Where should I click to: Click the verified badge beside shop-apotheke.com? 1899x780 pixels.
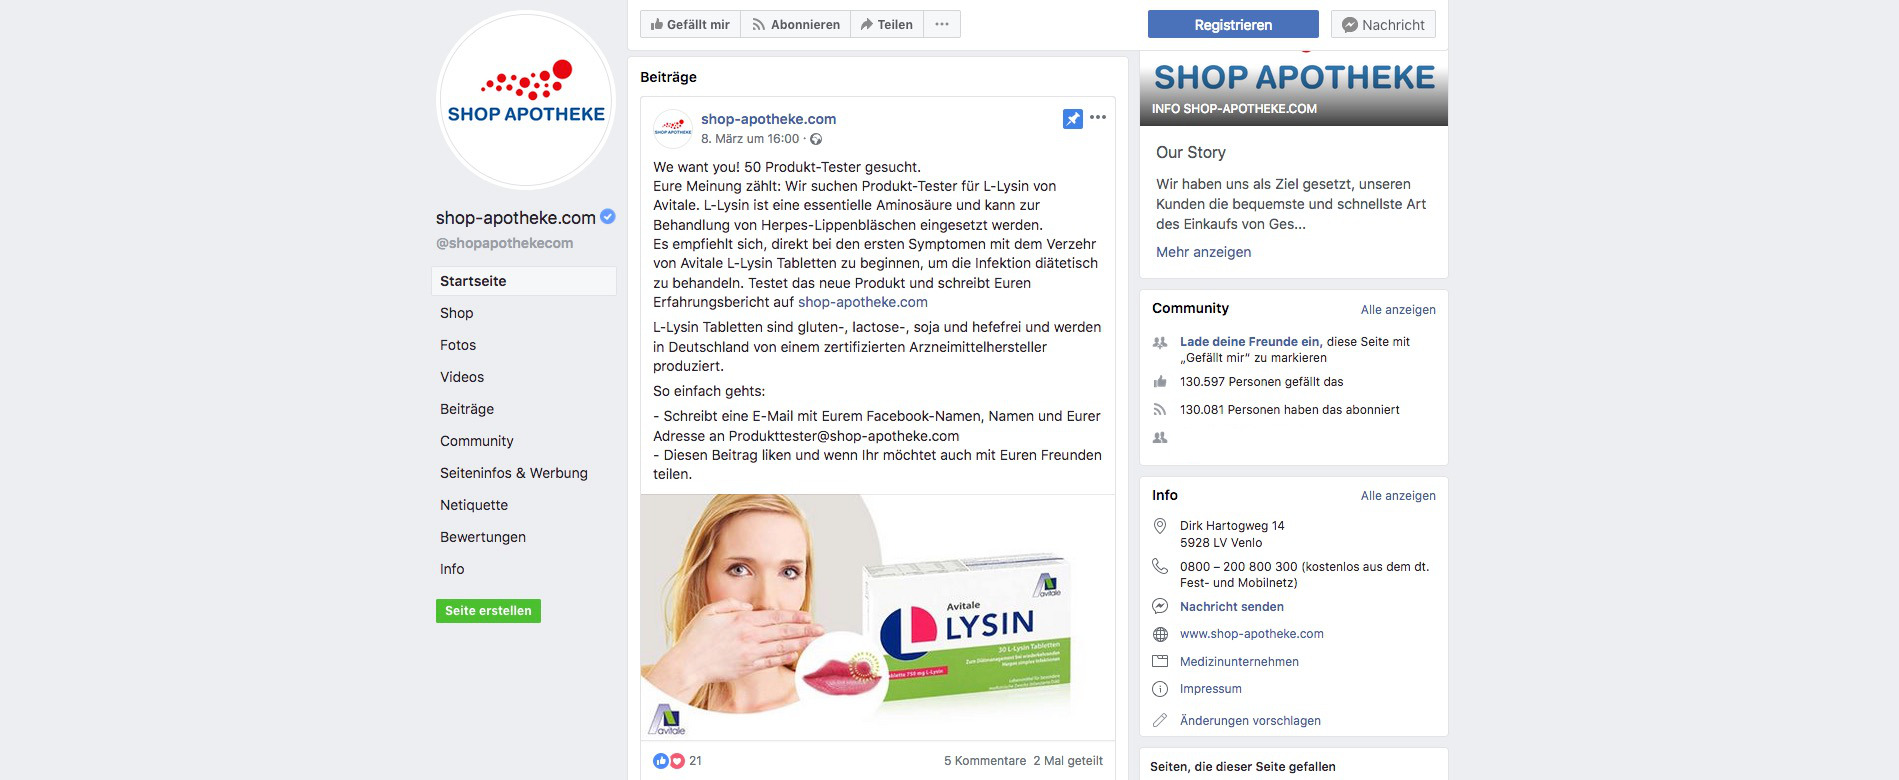coord(607,216)
